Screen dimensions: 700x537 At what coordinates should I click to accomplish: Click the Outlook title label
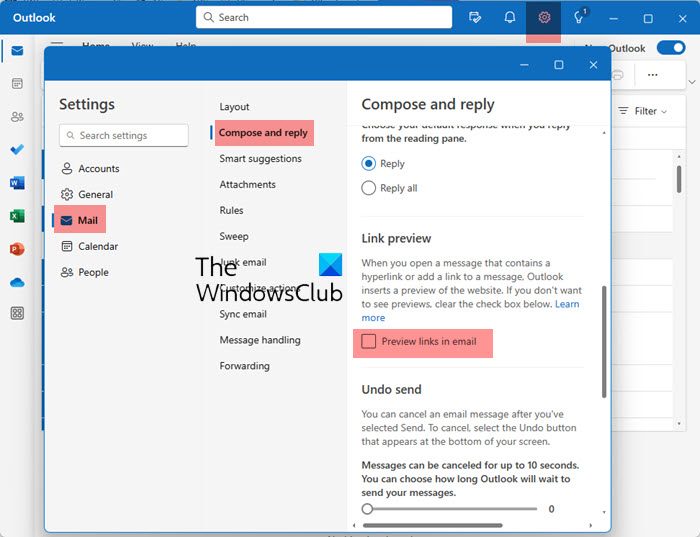pos(34,18)
